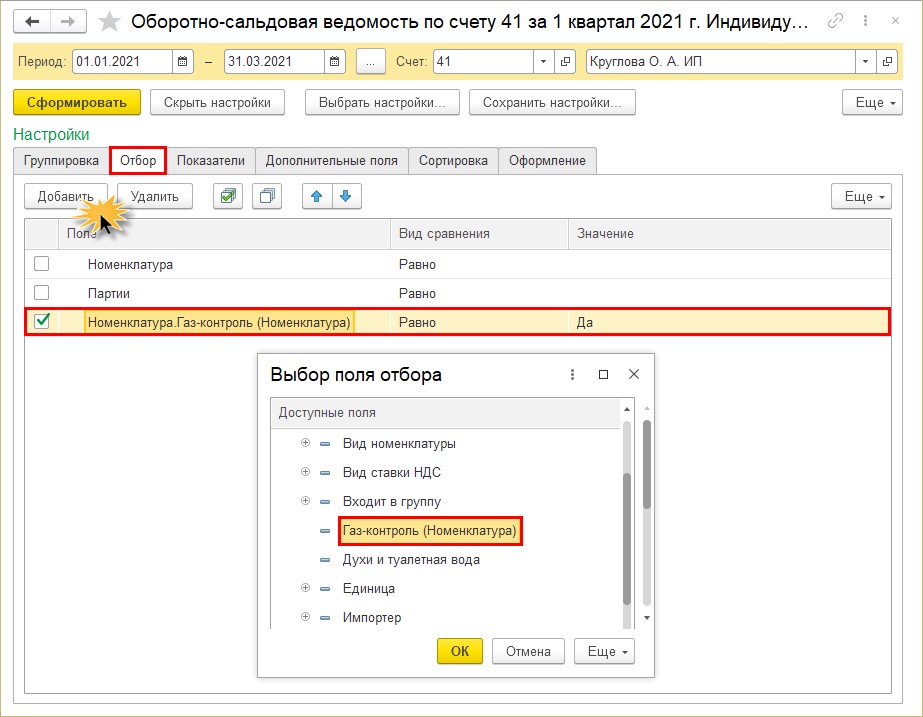Move filter row up with arrow icon
Viewport: 923px width, 717px height.
coord(318,197)
